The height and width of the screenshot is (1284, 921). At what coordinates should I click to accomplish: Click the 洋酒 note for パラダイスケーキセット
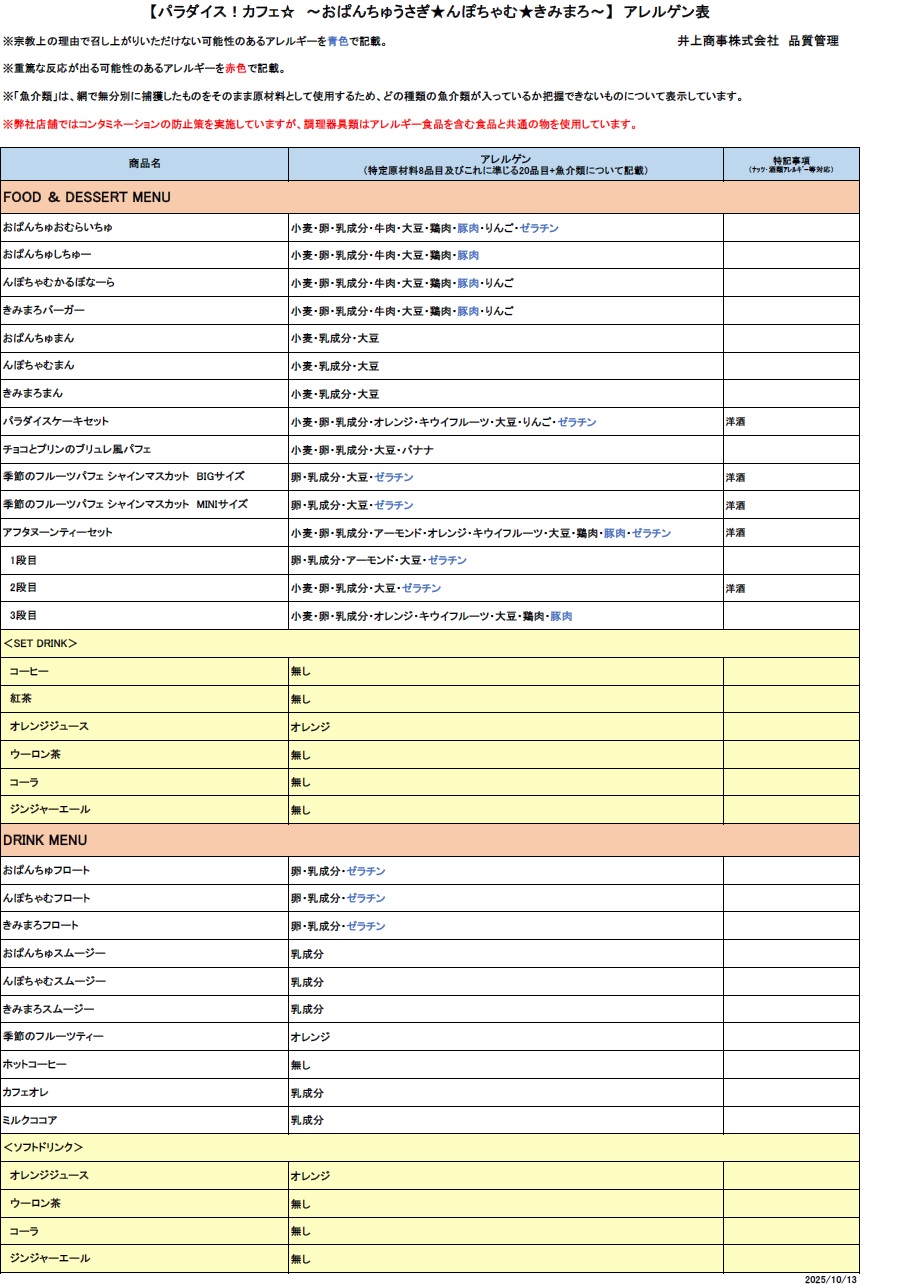[x=735, y=422]
